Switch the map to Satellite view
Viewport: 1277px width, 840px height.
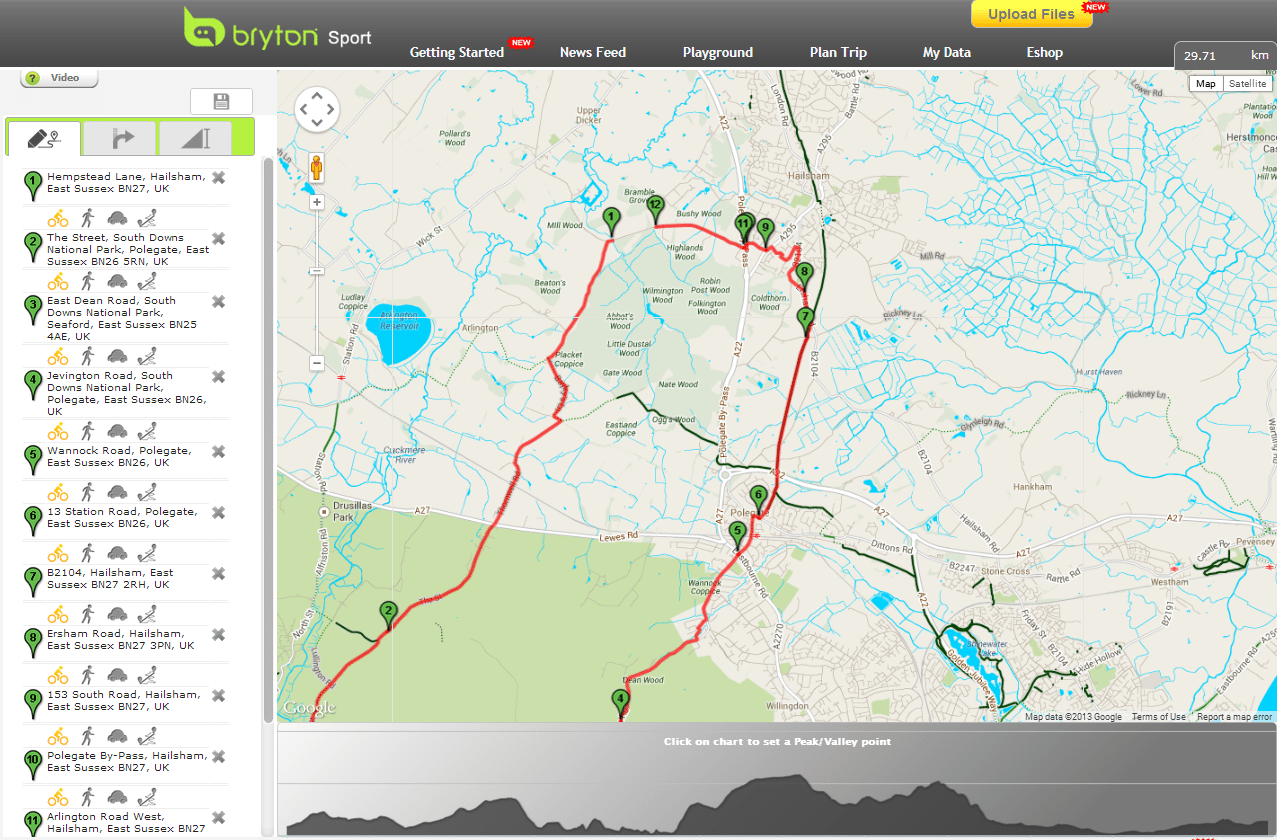click(1247, 84)
